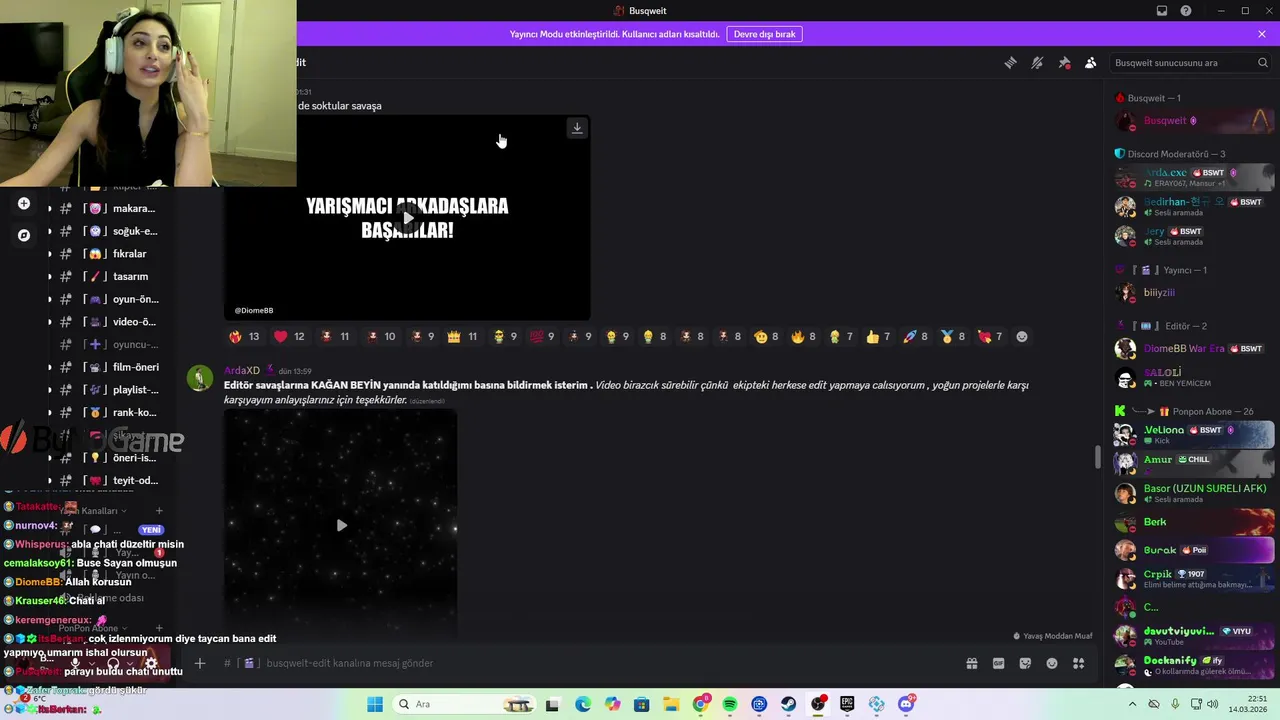This screenshot has width=1280, height=720.
Task: Expand the soğuk-e channel arrow
Action: (50, 231)
